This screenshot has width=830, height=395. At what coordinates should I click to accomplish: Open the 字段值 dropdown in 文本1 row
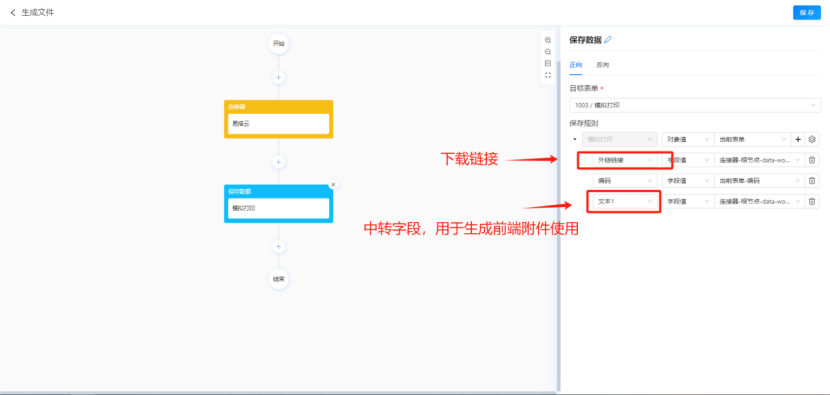tap(687, 201)
